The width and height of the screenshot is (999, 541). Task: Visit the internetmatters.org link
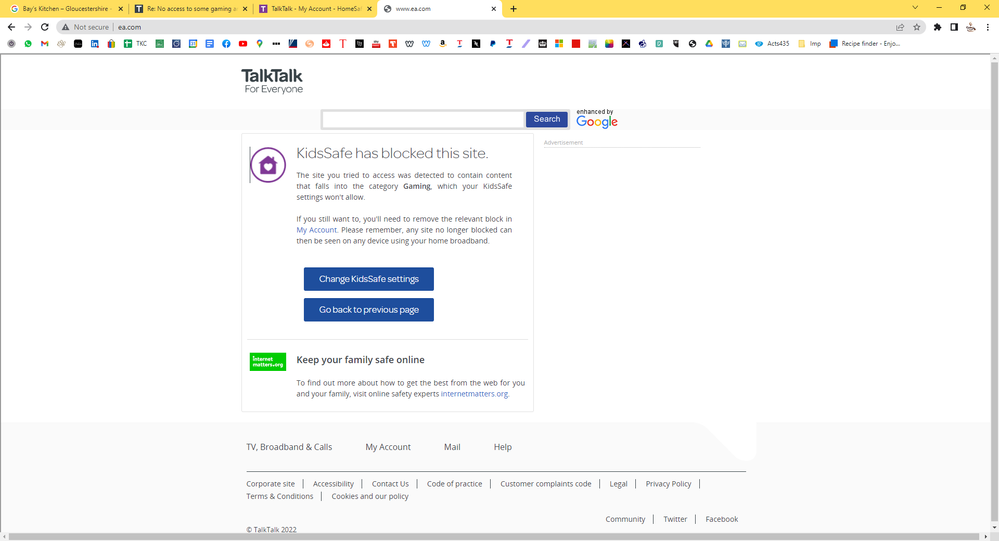click(474, 394)
